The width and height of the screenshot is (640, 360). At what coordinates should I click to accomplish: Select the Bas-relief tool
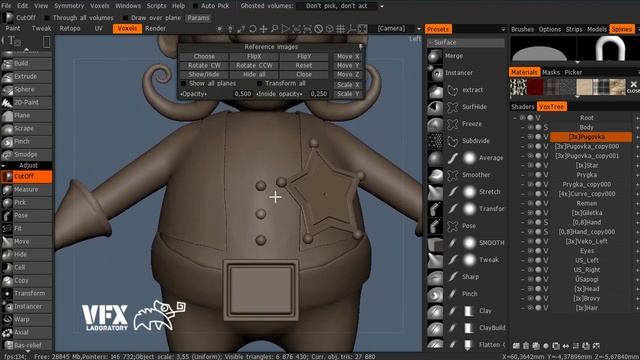(x=27, y=345)
